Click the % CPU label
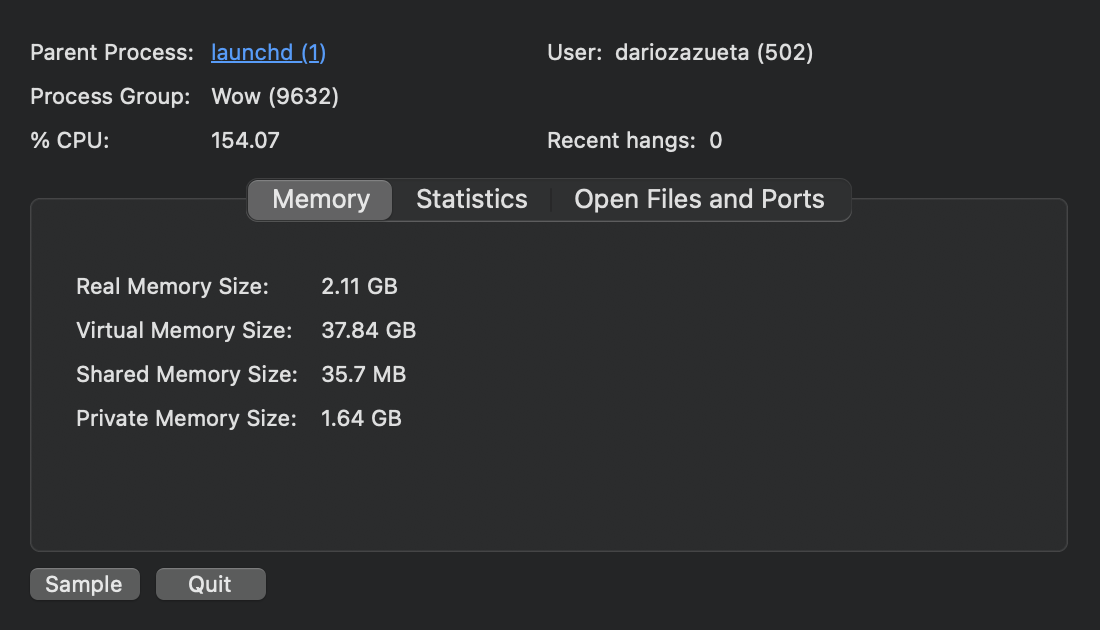 coord(70,141)
